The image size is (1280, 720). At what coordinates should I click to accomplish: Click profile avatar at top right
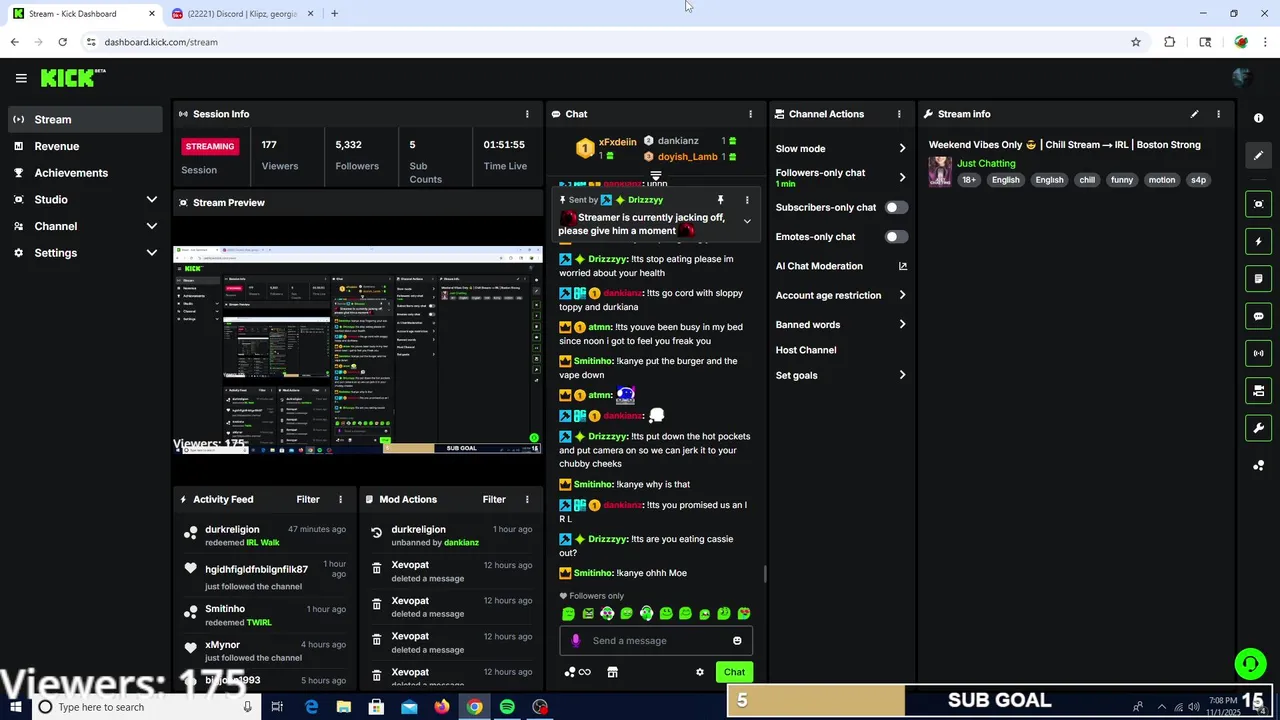coord(1241,78)
